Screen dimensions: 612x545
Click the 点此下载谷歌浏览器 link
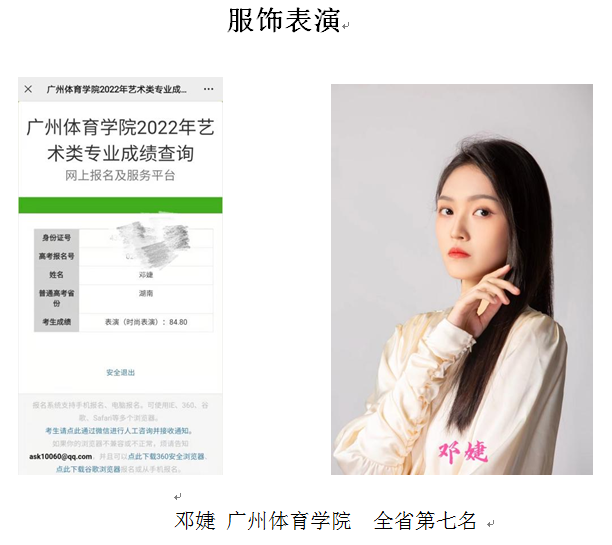pyautogui.click(x=88, y=469)
